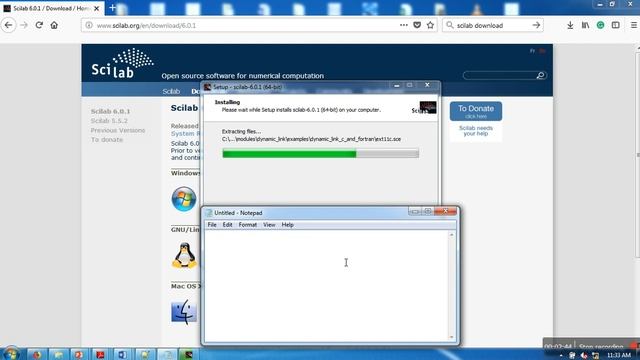
Task: Save page to Pocket icon
Action: (417, 25)
